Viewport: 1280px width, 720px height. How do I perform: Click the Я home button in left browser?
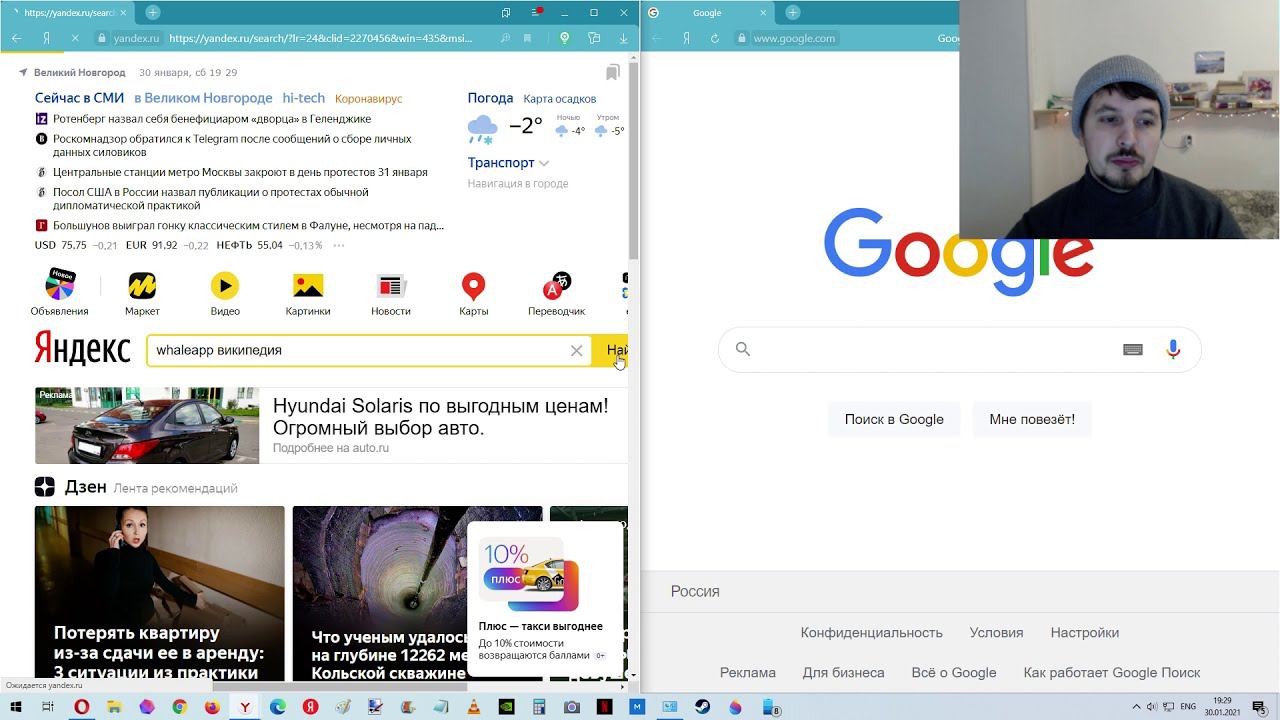tap(46, 38)
